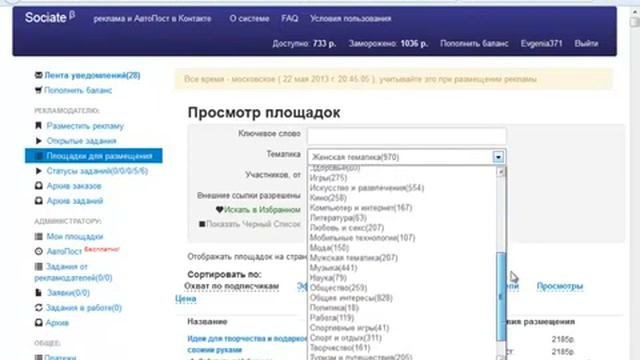Image resolution: width=640 pixels, height=360 pixels.
Task: Select Творчество(161) option
Action: 340,348
